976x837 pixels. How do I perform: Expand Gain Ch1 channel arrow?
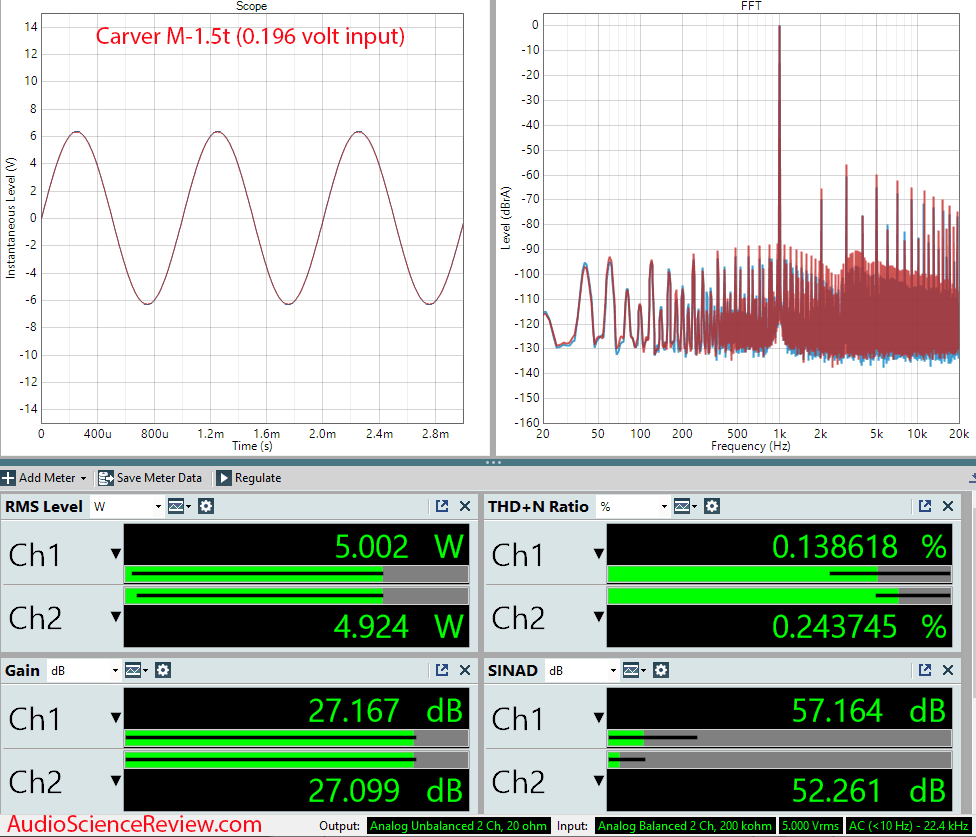tap(116, 718)
